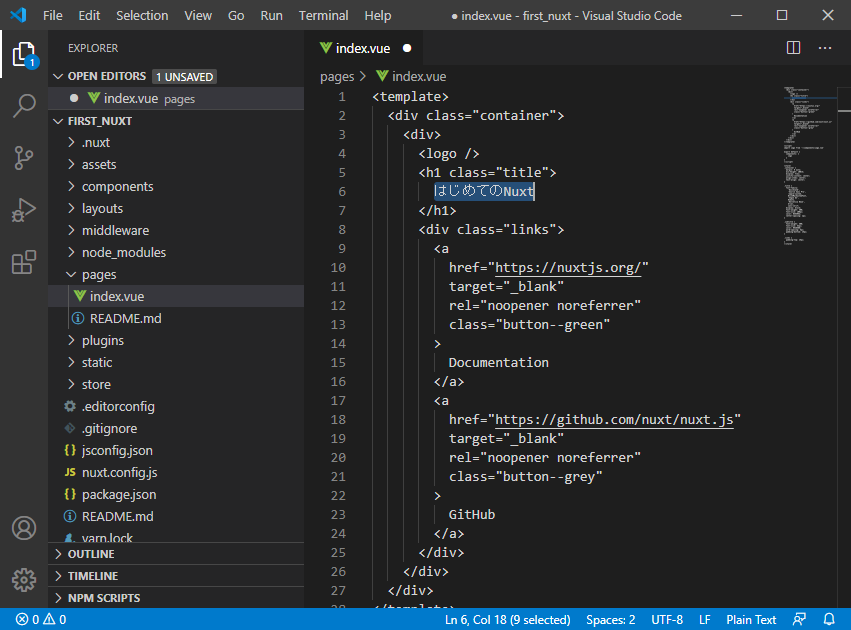Expand the assets folder
Viewport: 851px width, 630px height.
click(x=177, y=164)
